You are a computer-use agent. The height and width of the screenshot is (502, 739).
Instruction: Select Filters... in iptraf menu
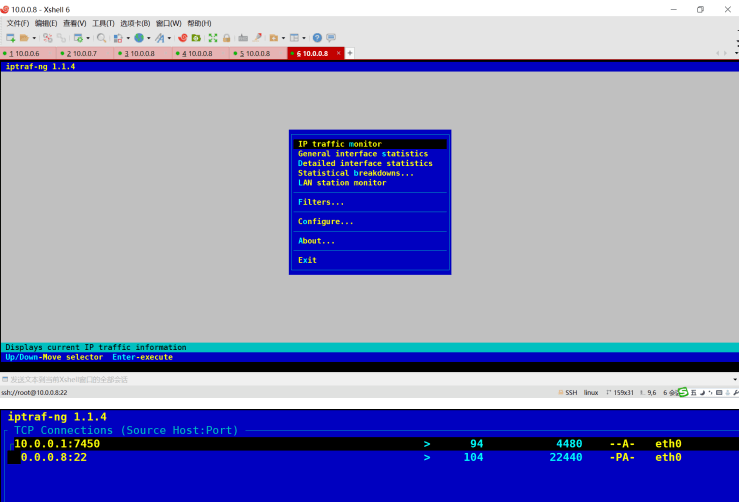370,202
